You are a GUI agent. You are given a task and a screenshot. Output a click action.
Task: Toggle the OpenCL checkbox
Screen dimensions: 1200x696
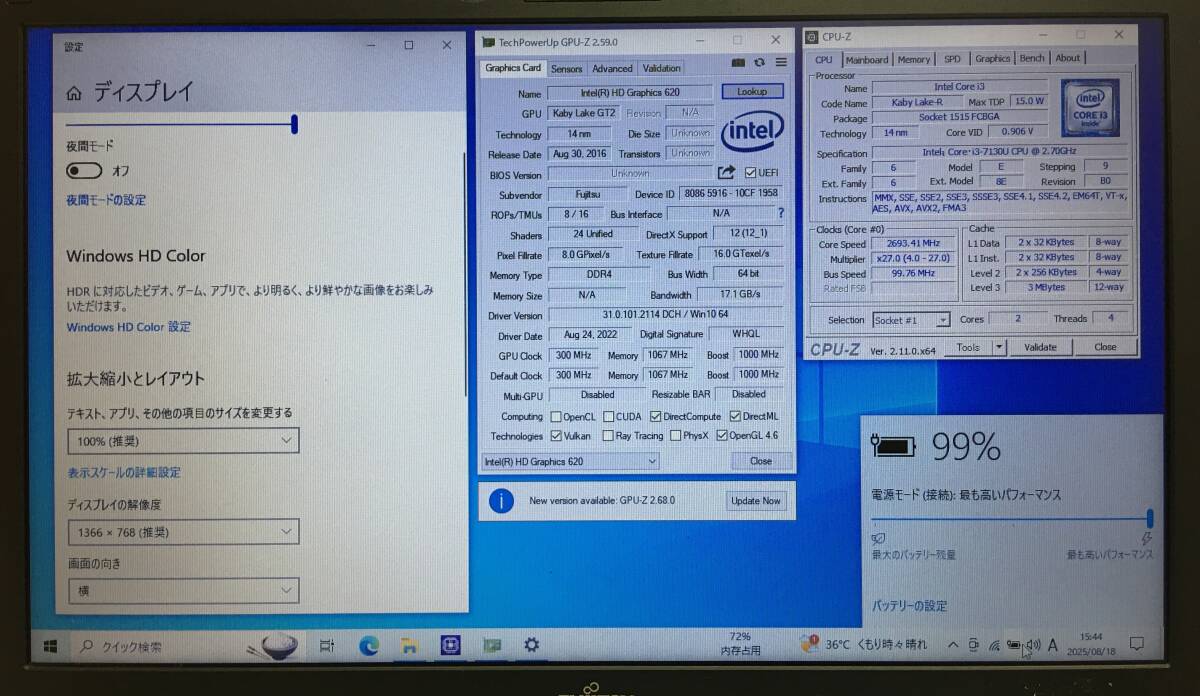(x=556, y=416)
